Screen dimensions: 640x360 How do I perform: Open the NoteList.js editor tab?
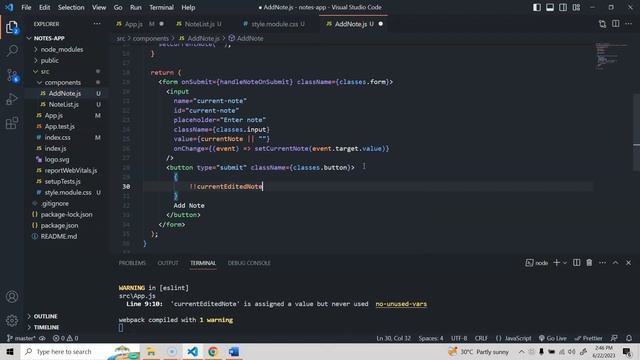coord(200,24)
